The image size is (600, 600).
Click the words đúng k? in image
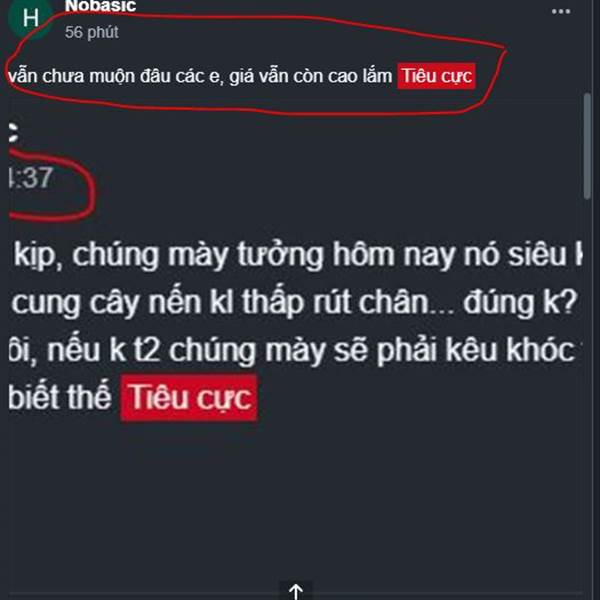[520, 303]
